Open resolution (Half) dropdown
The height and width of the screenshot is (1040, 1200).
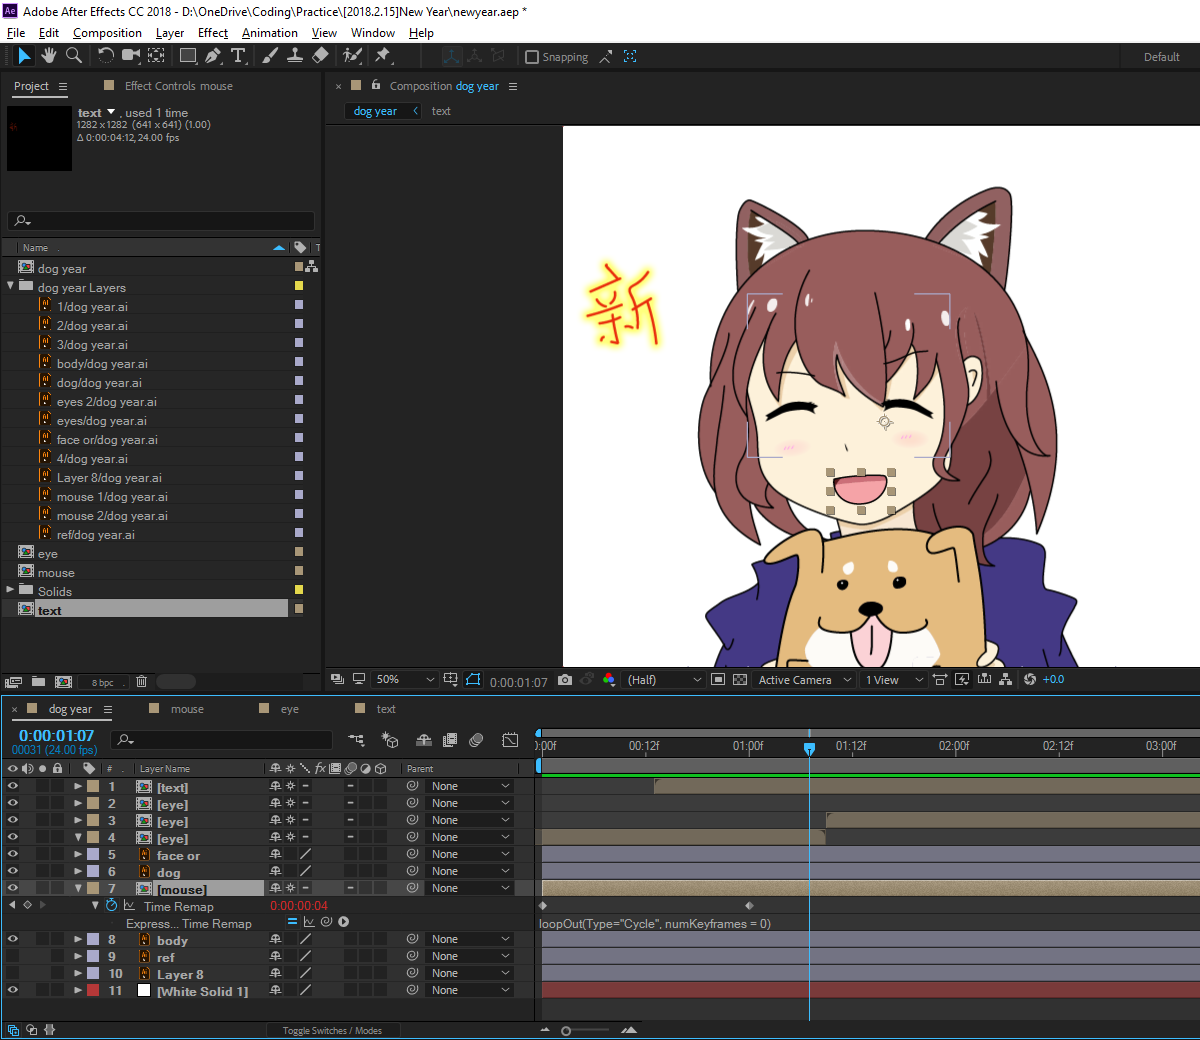(x=664, y=680)
